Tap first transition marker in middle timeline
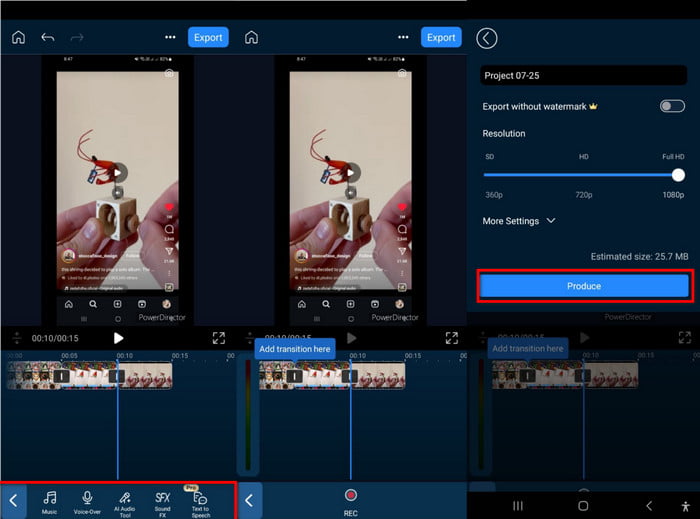700x519 pixels. 294,376
